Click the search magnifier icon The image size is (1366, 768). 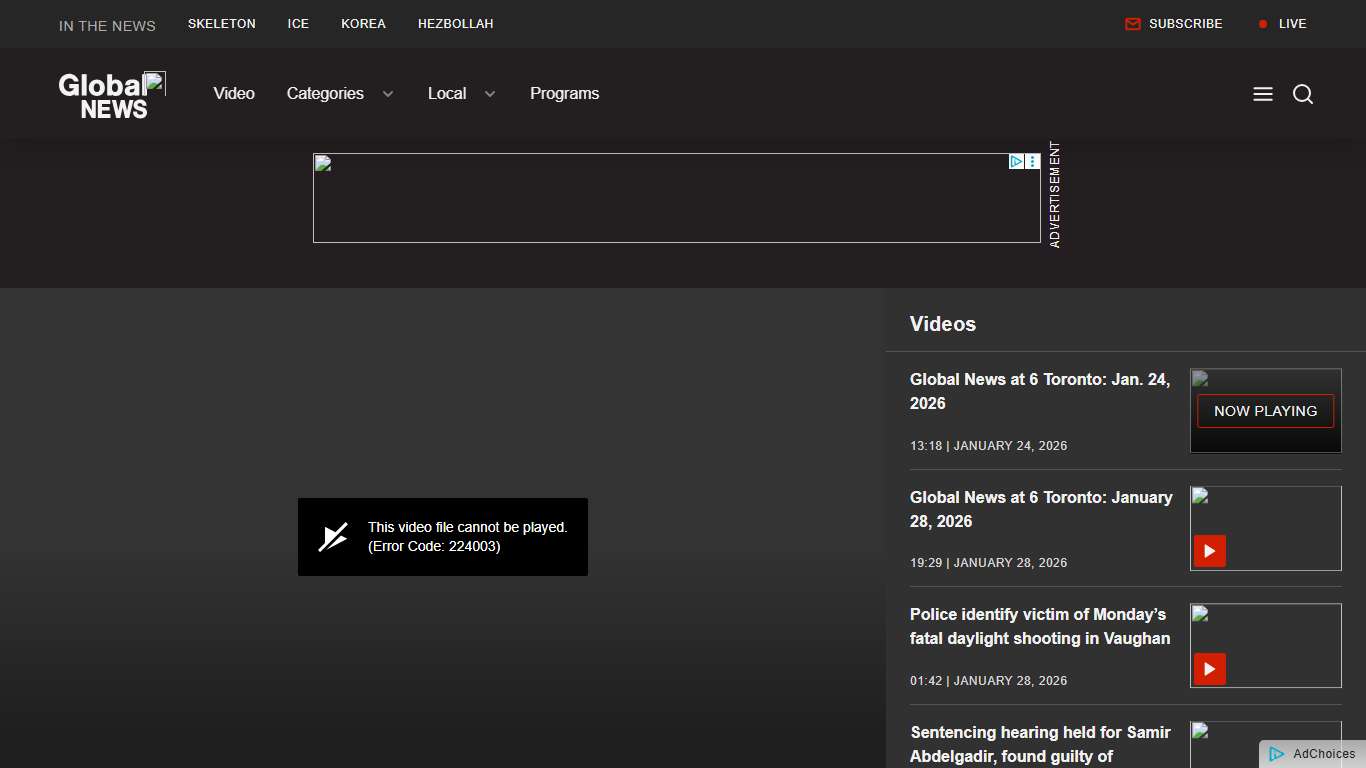(1303, 94)
